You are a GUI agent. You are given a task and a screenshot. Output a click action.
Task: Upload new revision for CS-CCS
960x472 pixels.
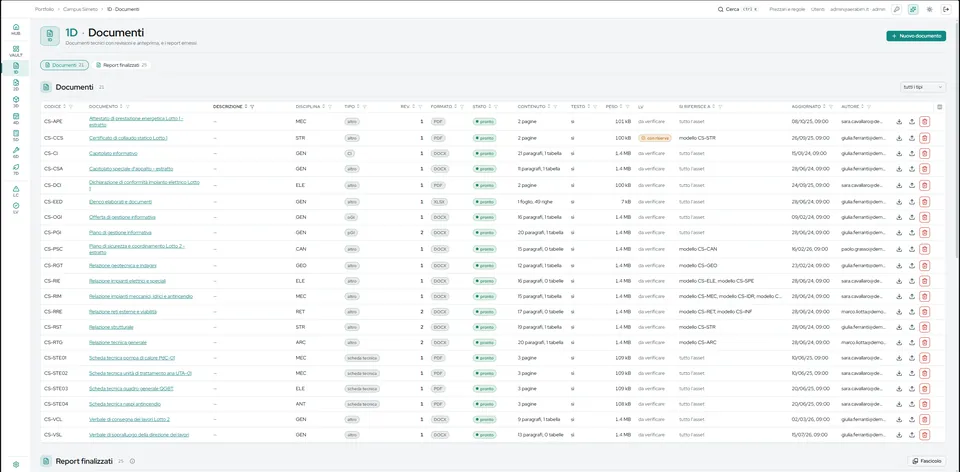912,138
